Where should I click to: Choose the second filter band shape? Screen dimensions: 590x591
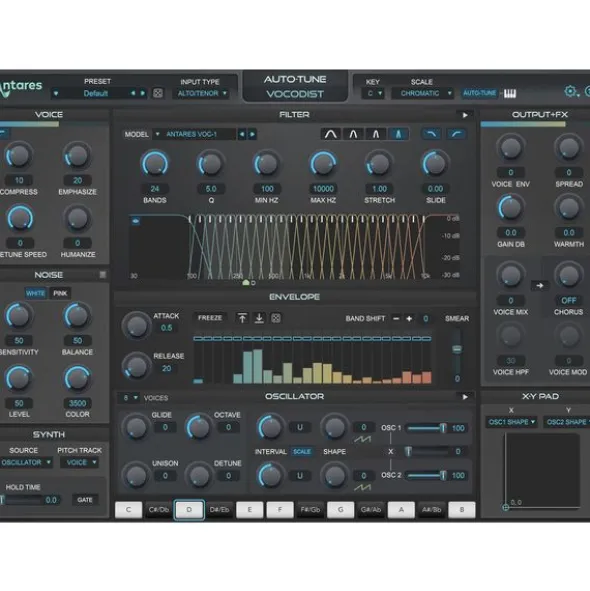(x=353, y=134)
